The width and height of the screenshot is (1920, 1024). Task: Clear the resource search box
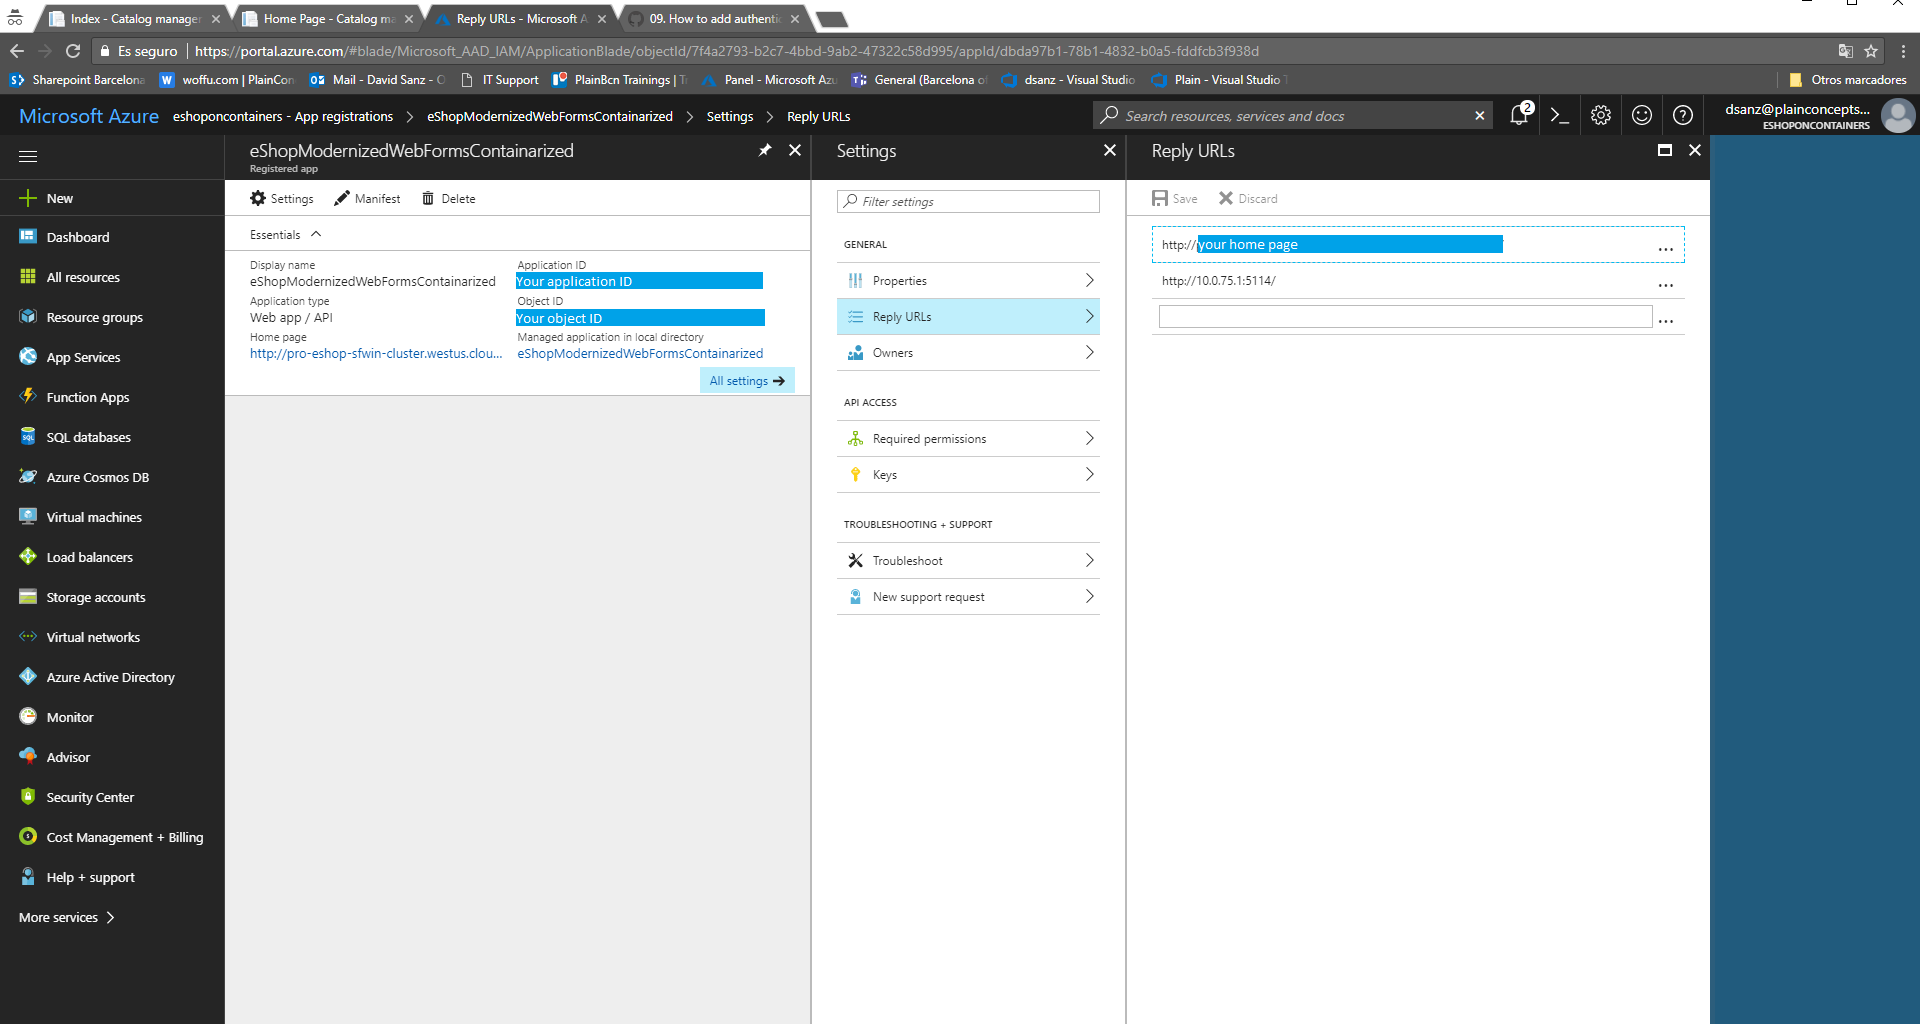[x=1480, y=116]
